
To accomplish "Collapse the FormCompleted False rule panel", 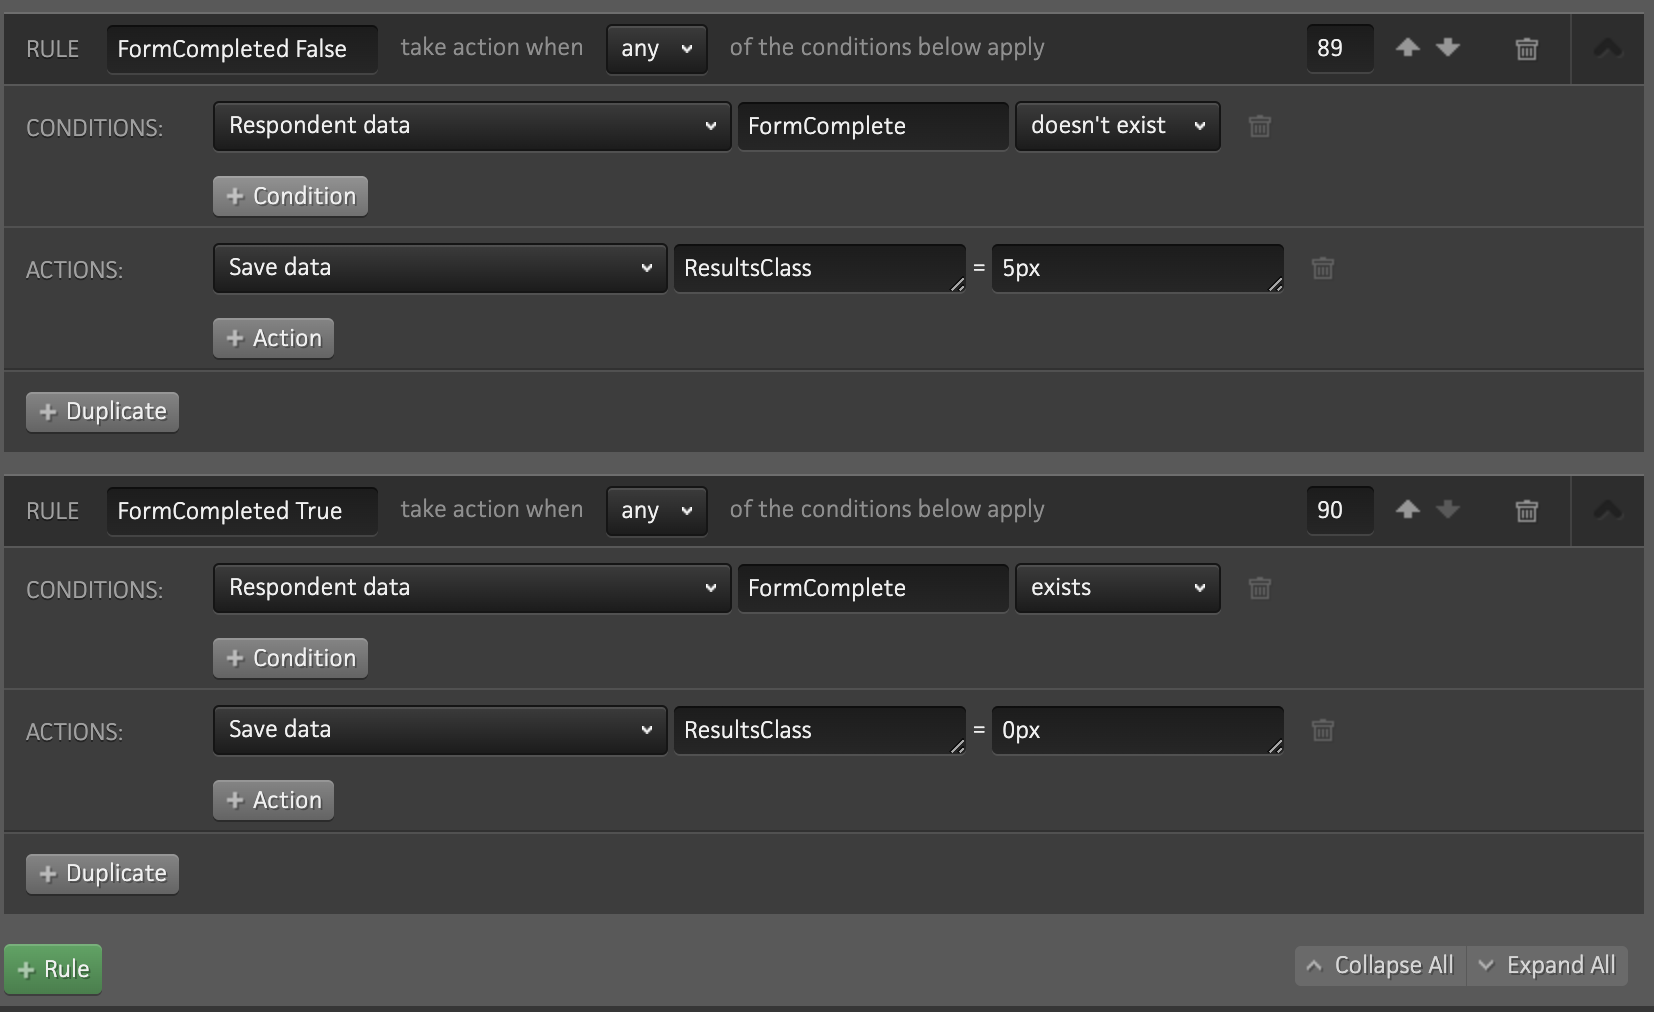I will [1607, 48].
